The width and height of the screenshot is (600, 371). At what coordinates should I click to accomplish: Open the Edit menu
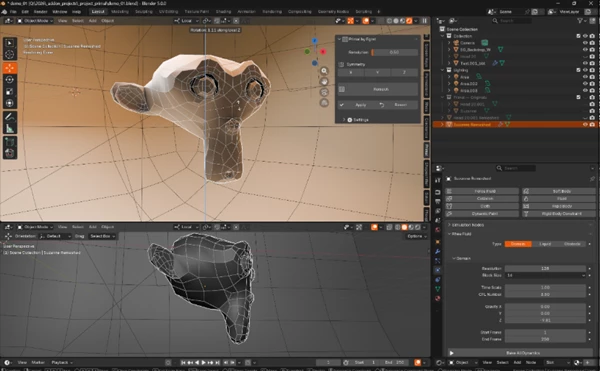point(25,12)
